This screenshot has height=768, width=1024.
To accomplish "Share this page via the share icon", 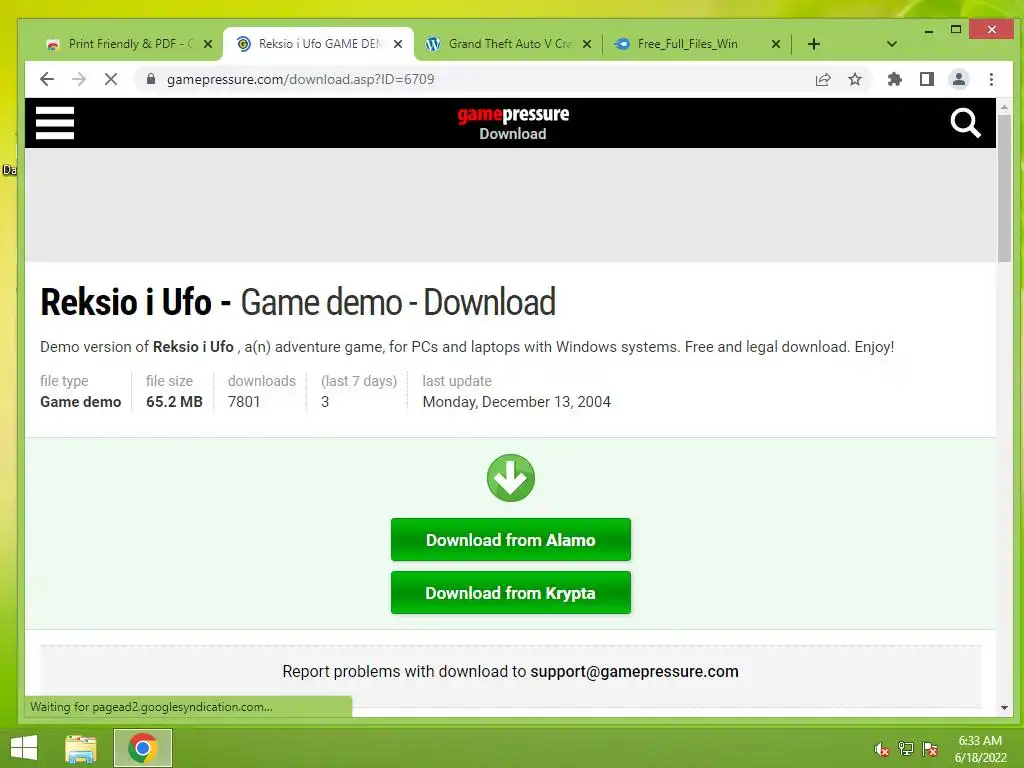I will 823,79.
